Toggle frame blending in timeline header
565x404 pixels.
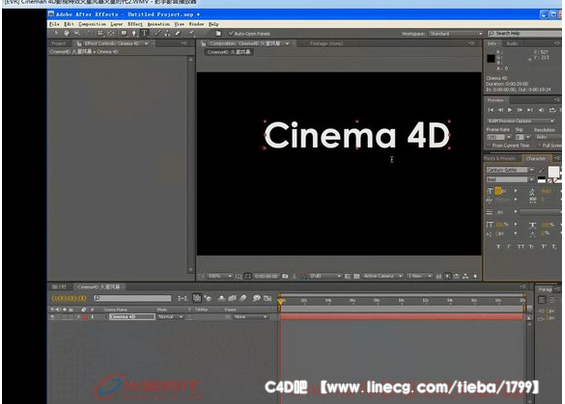pos(232,298)
